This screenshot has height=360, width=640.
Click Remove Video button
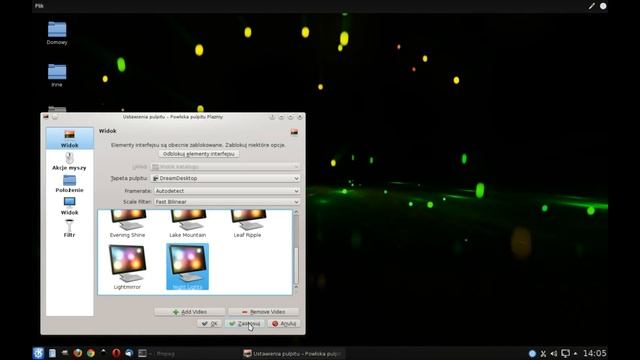tap(263, 312)
